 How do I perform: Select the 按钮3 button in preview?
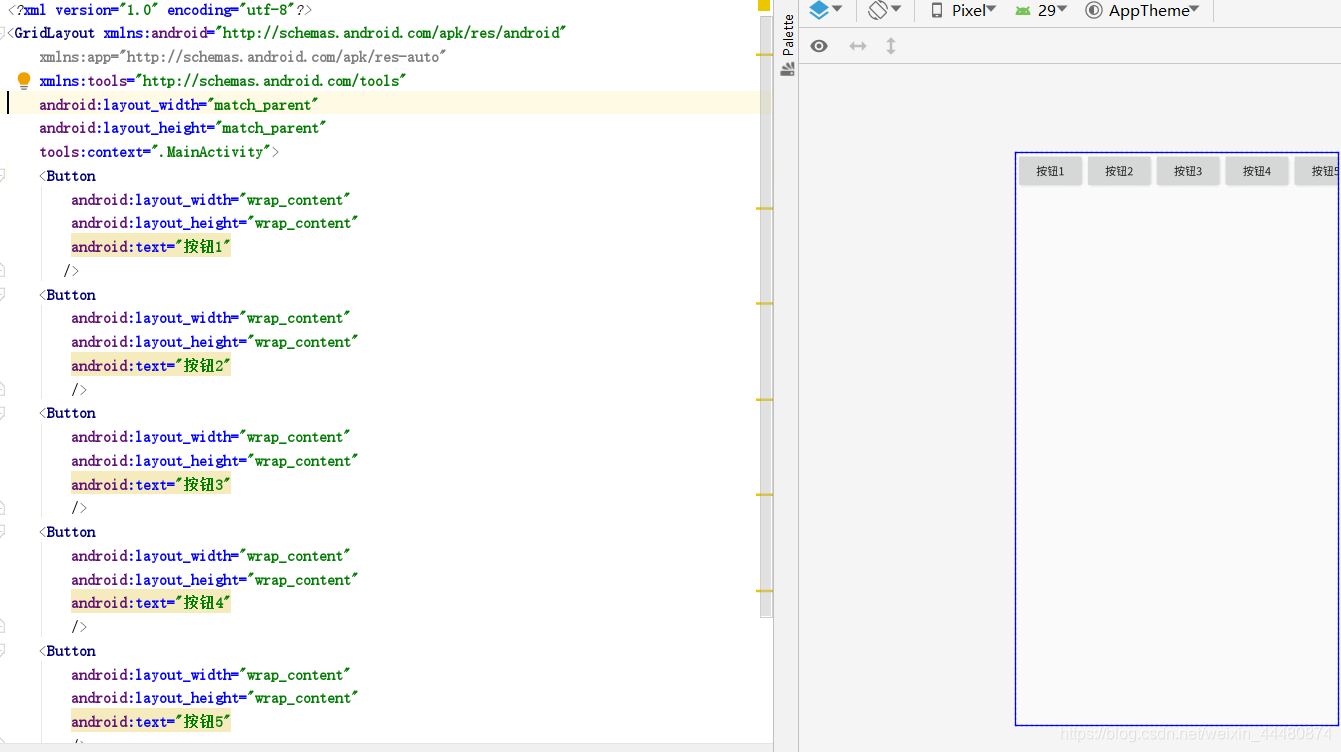pyautogui.click(x=1188, y=171)
